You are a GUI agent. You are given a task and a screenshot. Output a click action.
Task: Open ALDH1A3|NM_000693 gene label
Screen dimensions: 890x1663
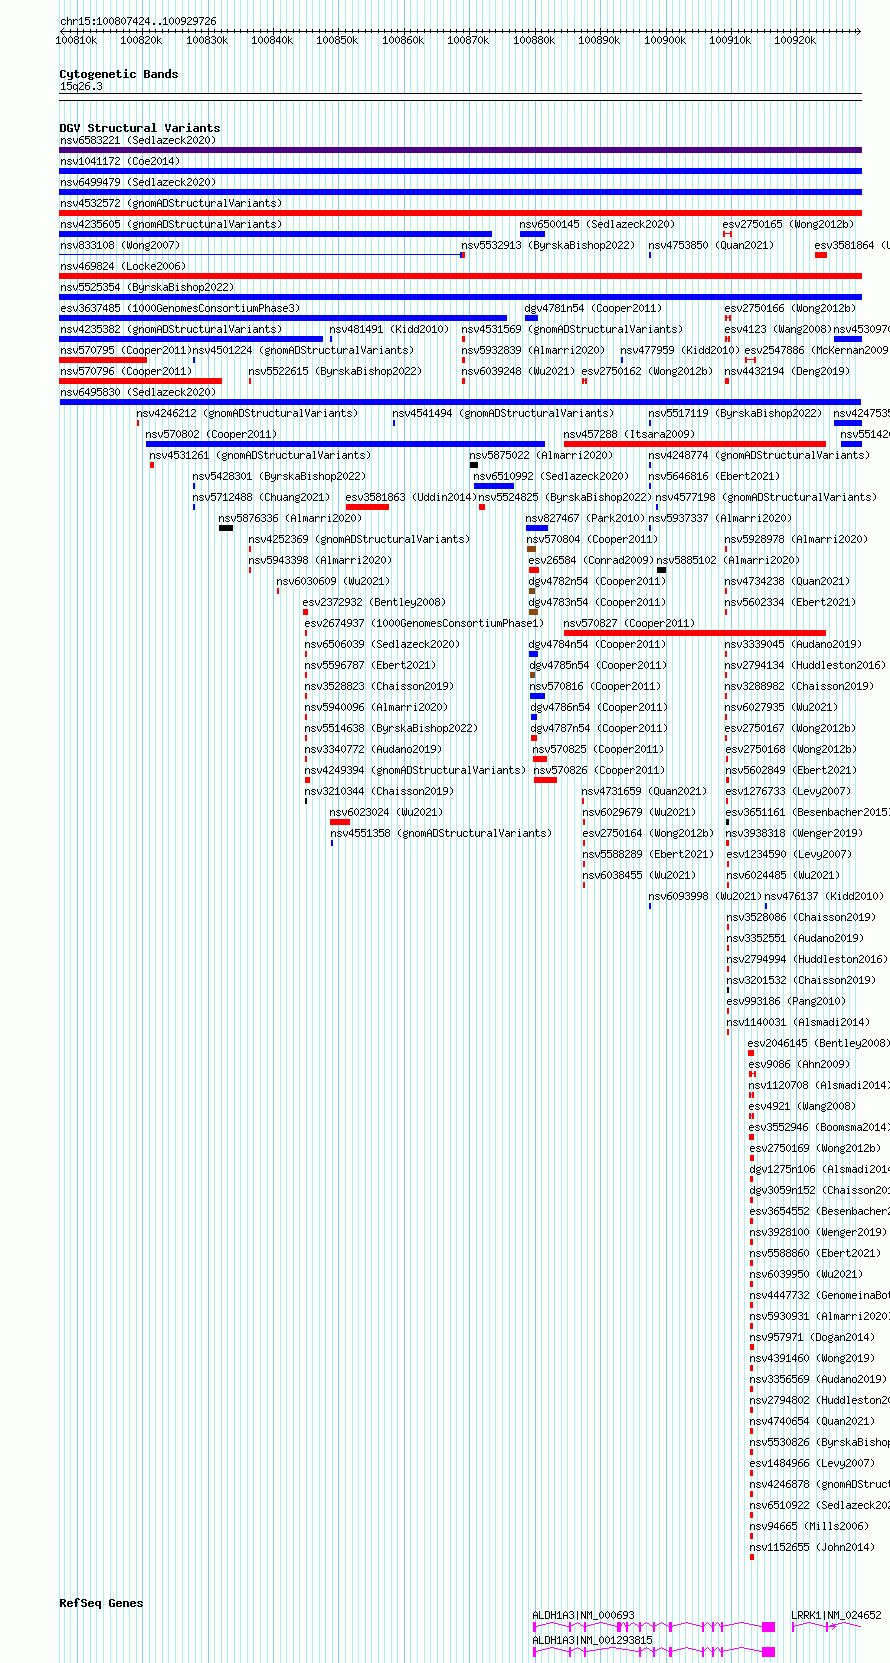point(583,1615)
